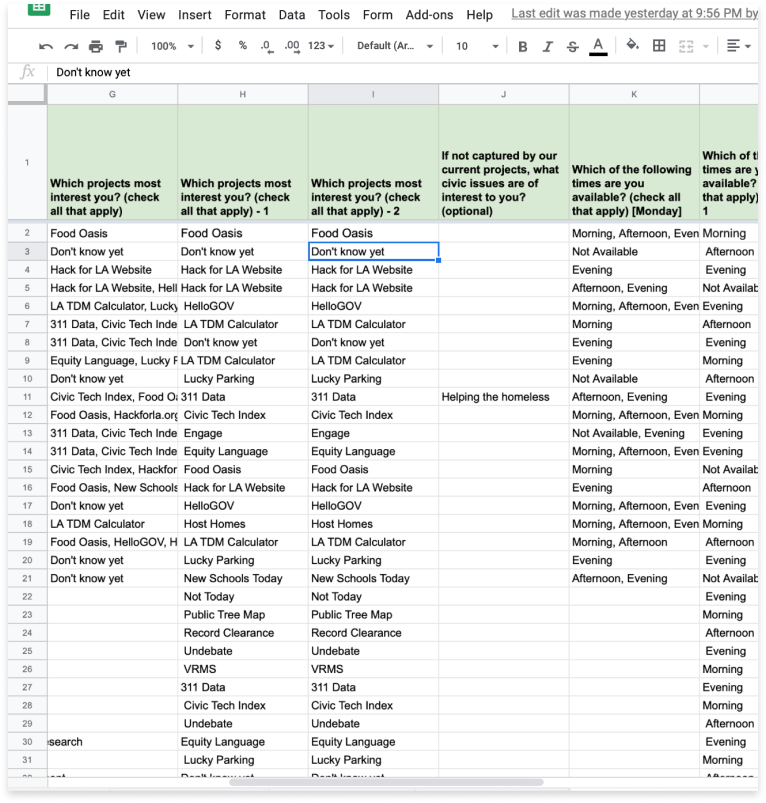This screenshot has width=766, height=803.
Task: Toggle strikethrough formatting
Action: [572, 47]
